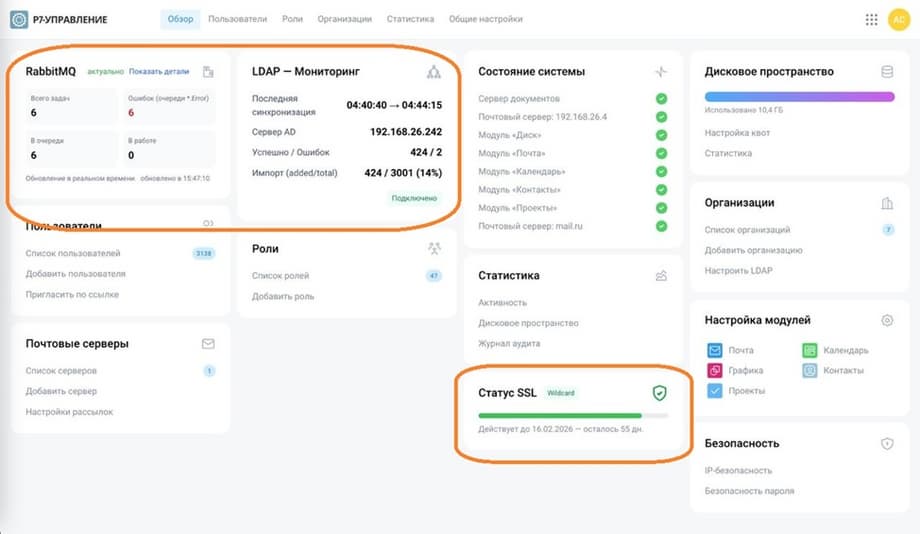Click the disk space usage bar
The image size is (920, 534).
click(x=799, y=97)
